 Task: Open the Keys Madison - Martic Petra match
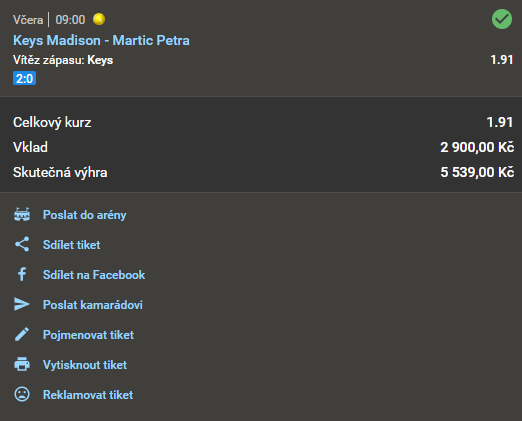[101, 40]
